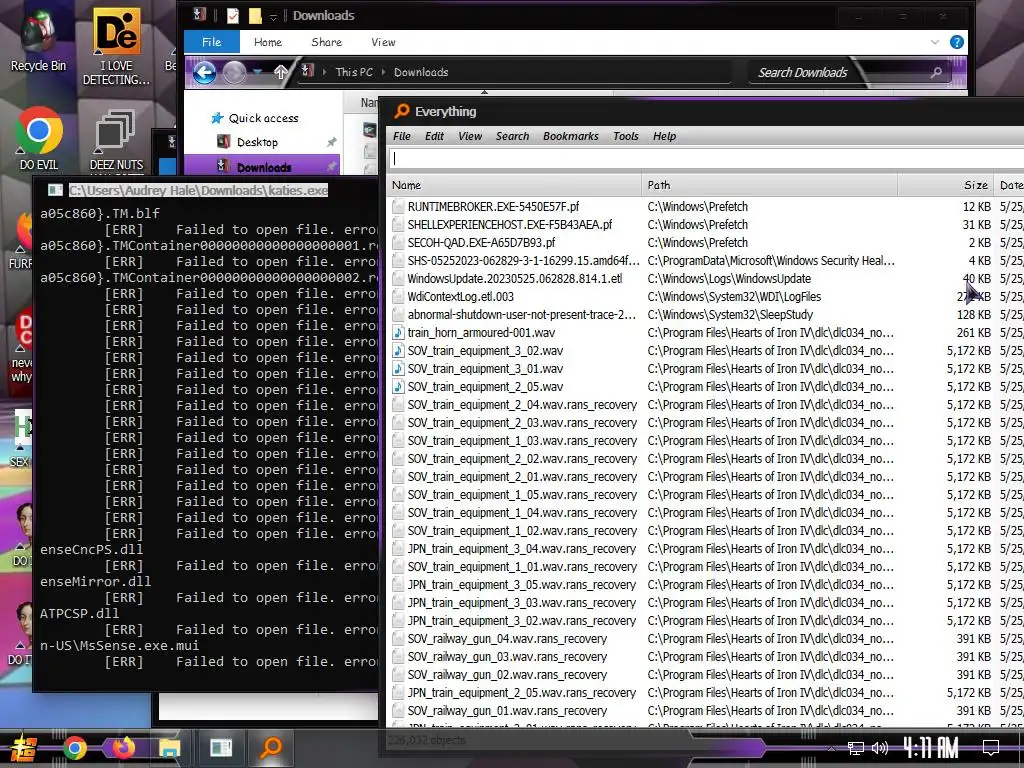Click the magnifier icon in Search Downloads
The width and height of the screenshot is (1024, 768).
(x=936, y=72)
